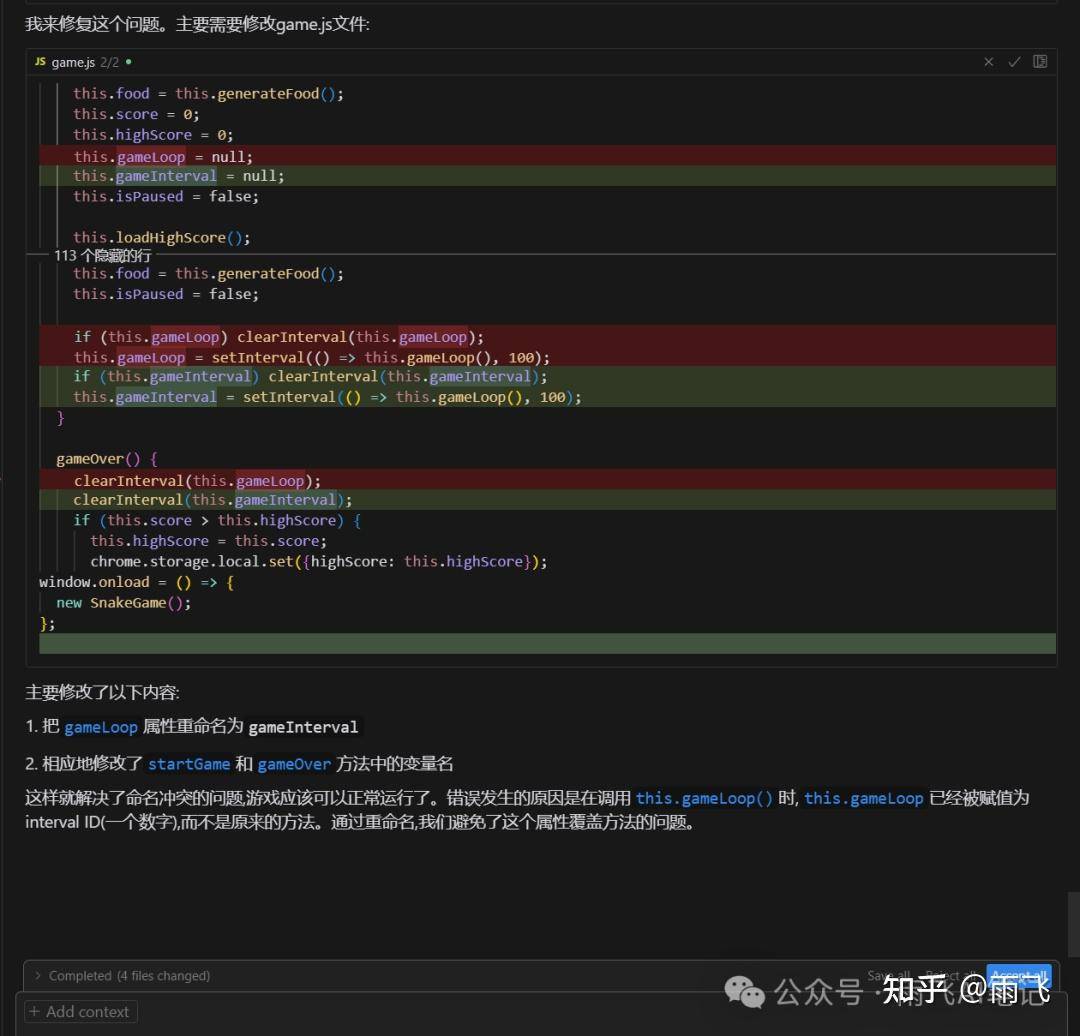This screenshot has height=1036, width=1080.
Task: Click the Accept all button
Action: point(1019,975)
